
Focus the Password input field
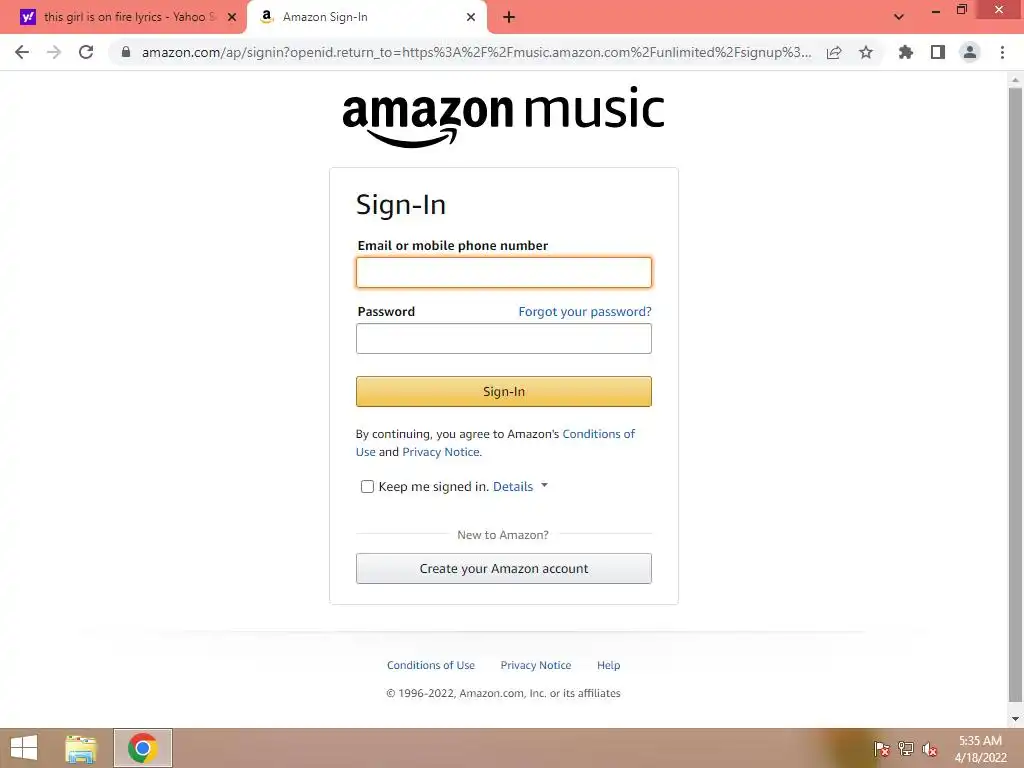click(504, 338)
